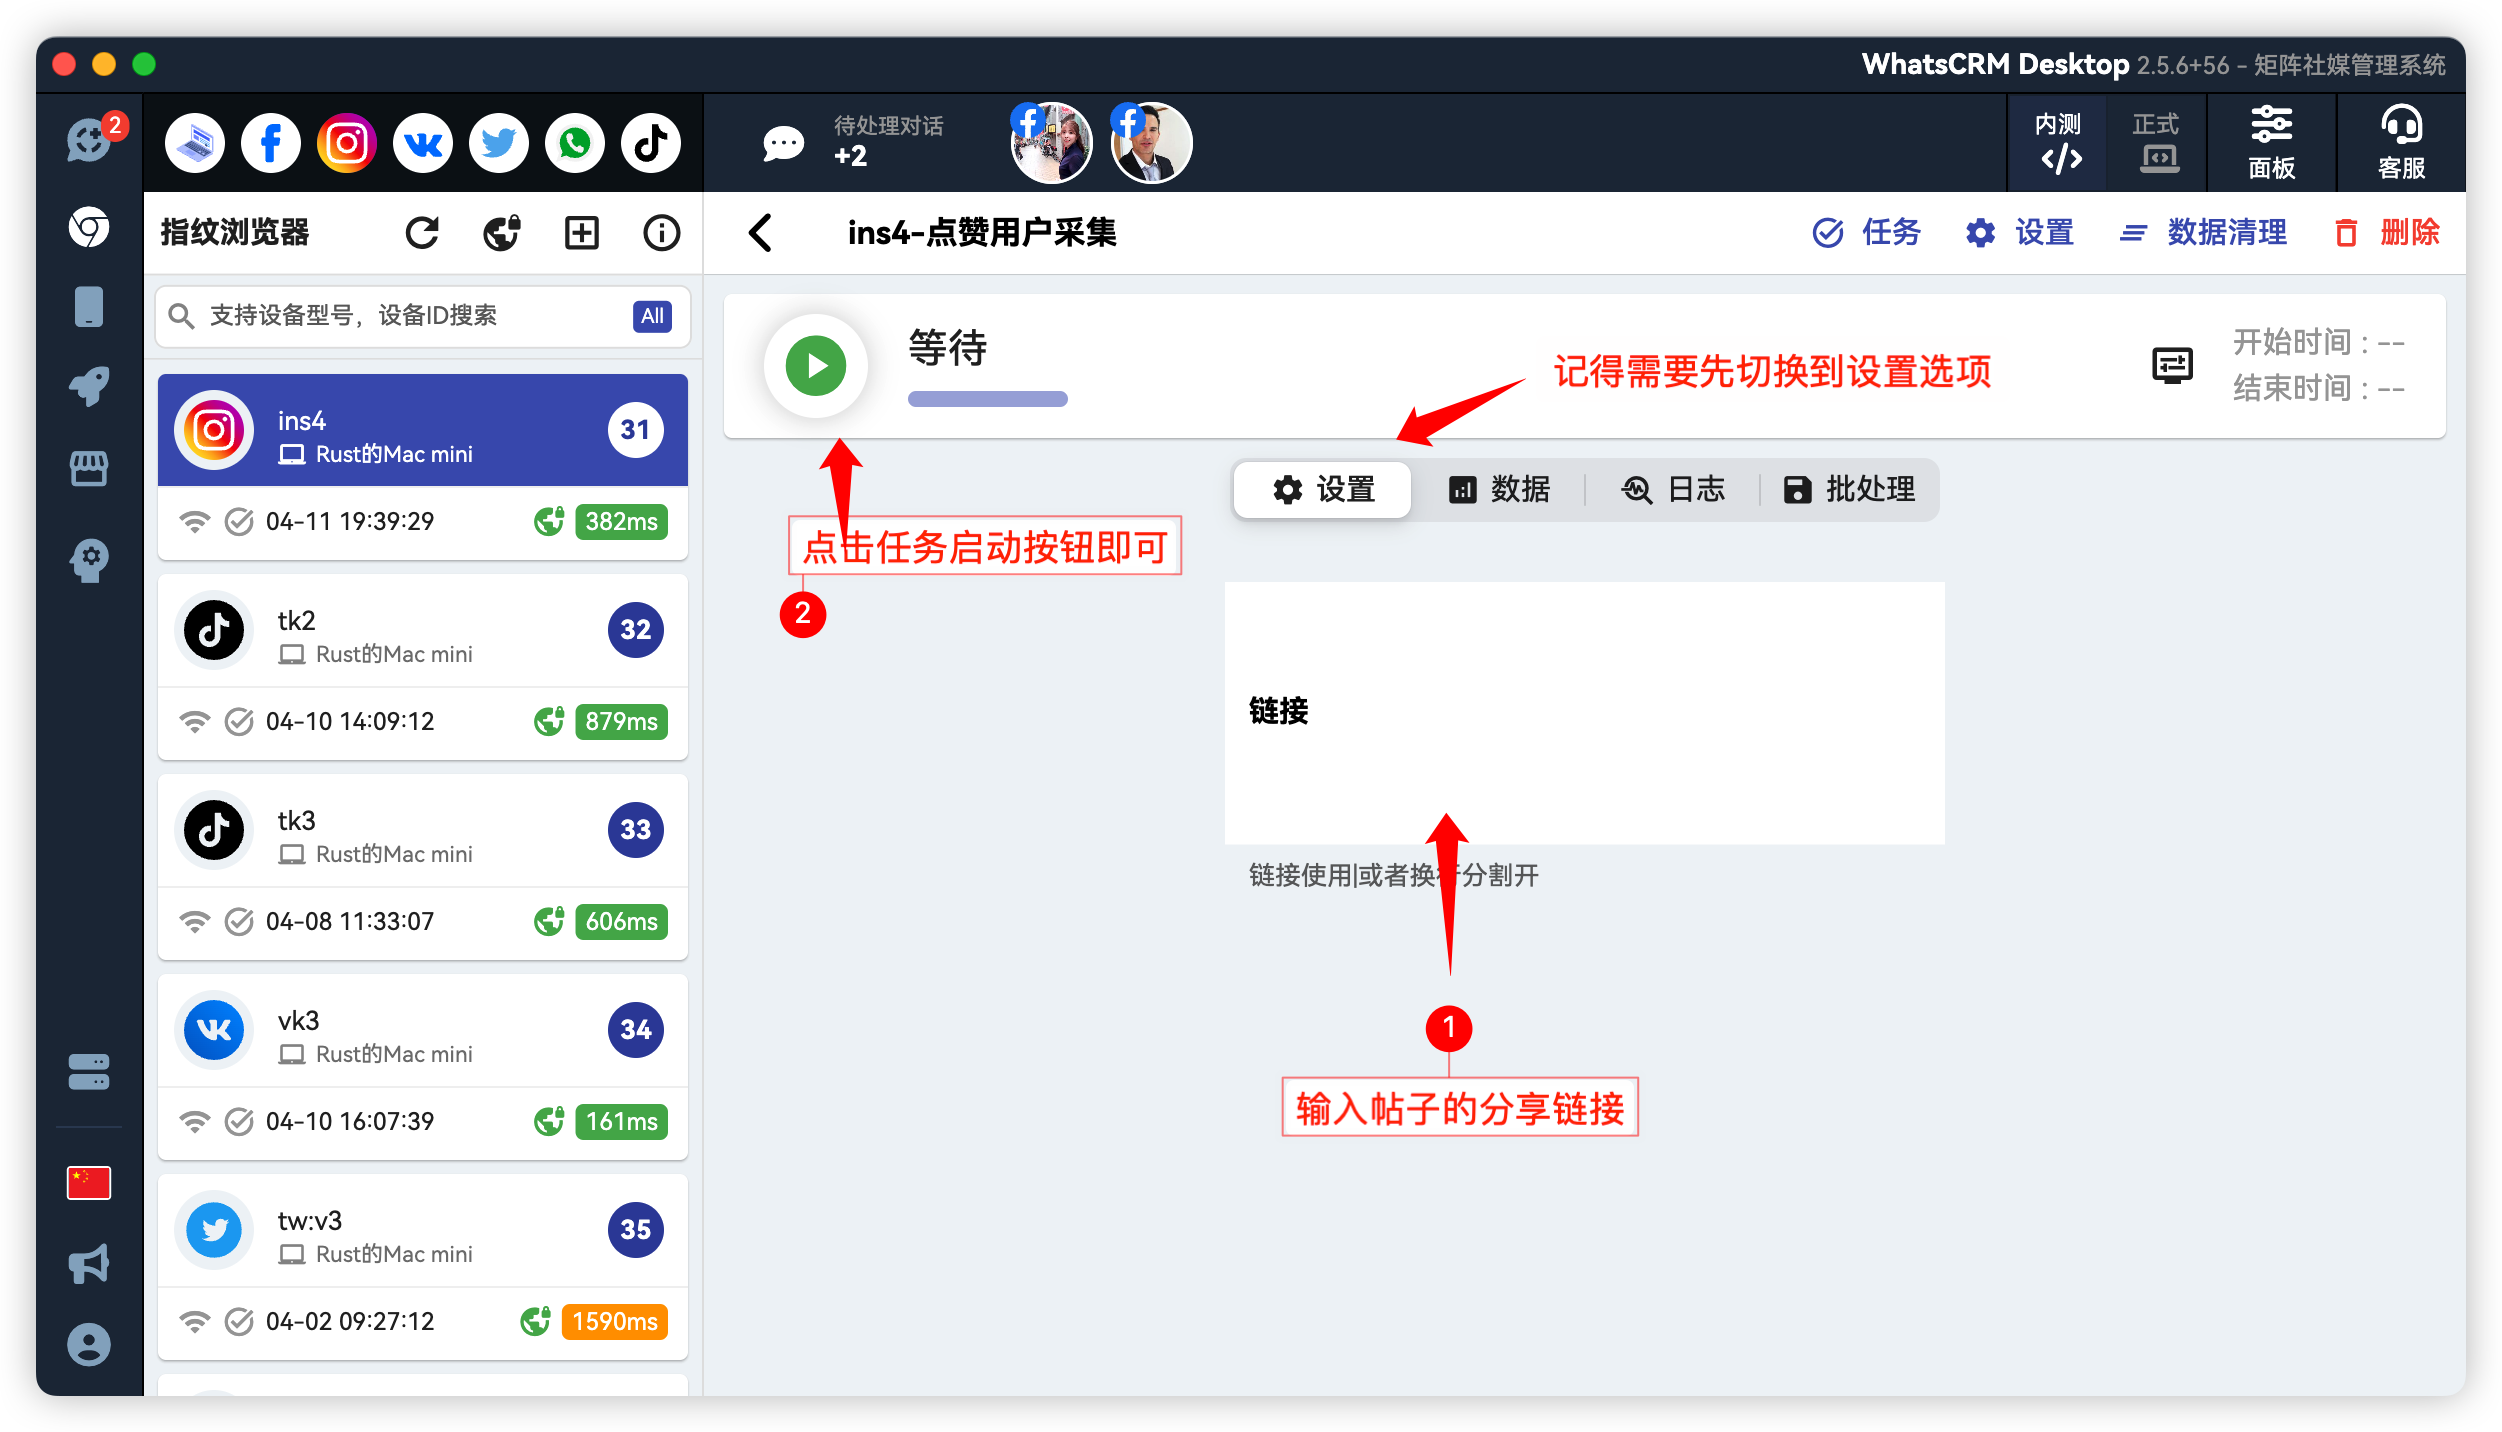Refresh the 指纹浏览器 device list
The width and height of the screenshot is (2502, 1432).
(422, 232)
